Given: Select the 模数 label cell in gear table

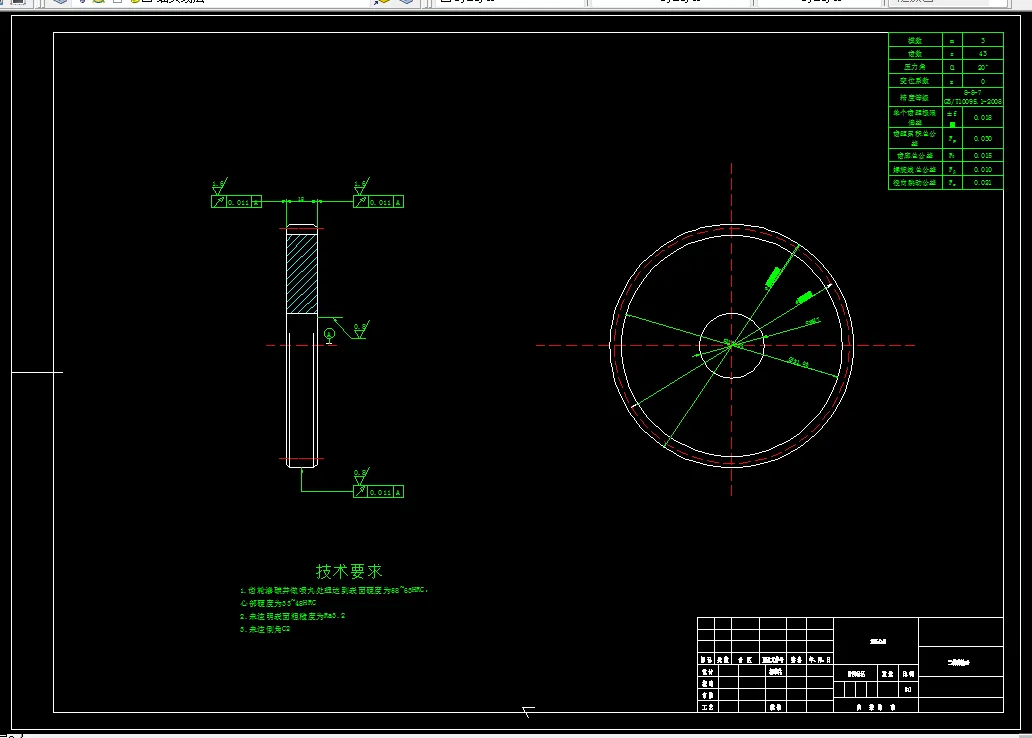Looking at the screenshot, I should click(915, 40).
